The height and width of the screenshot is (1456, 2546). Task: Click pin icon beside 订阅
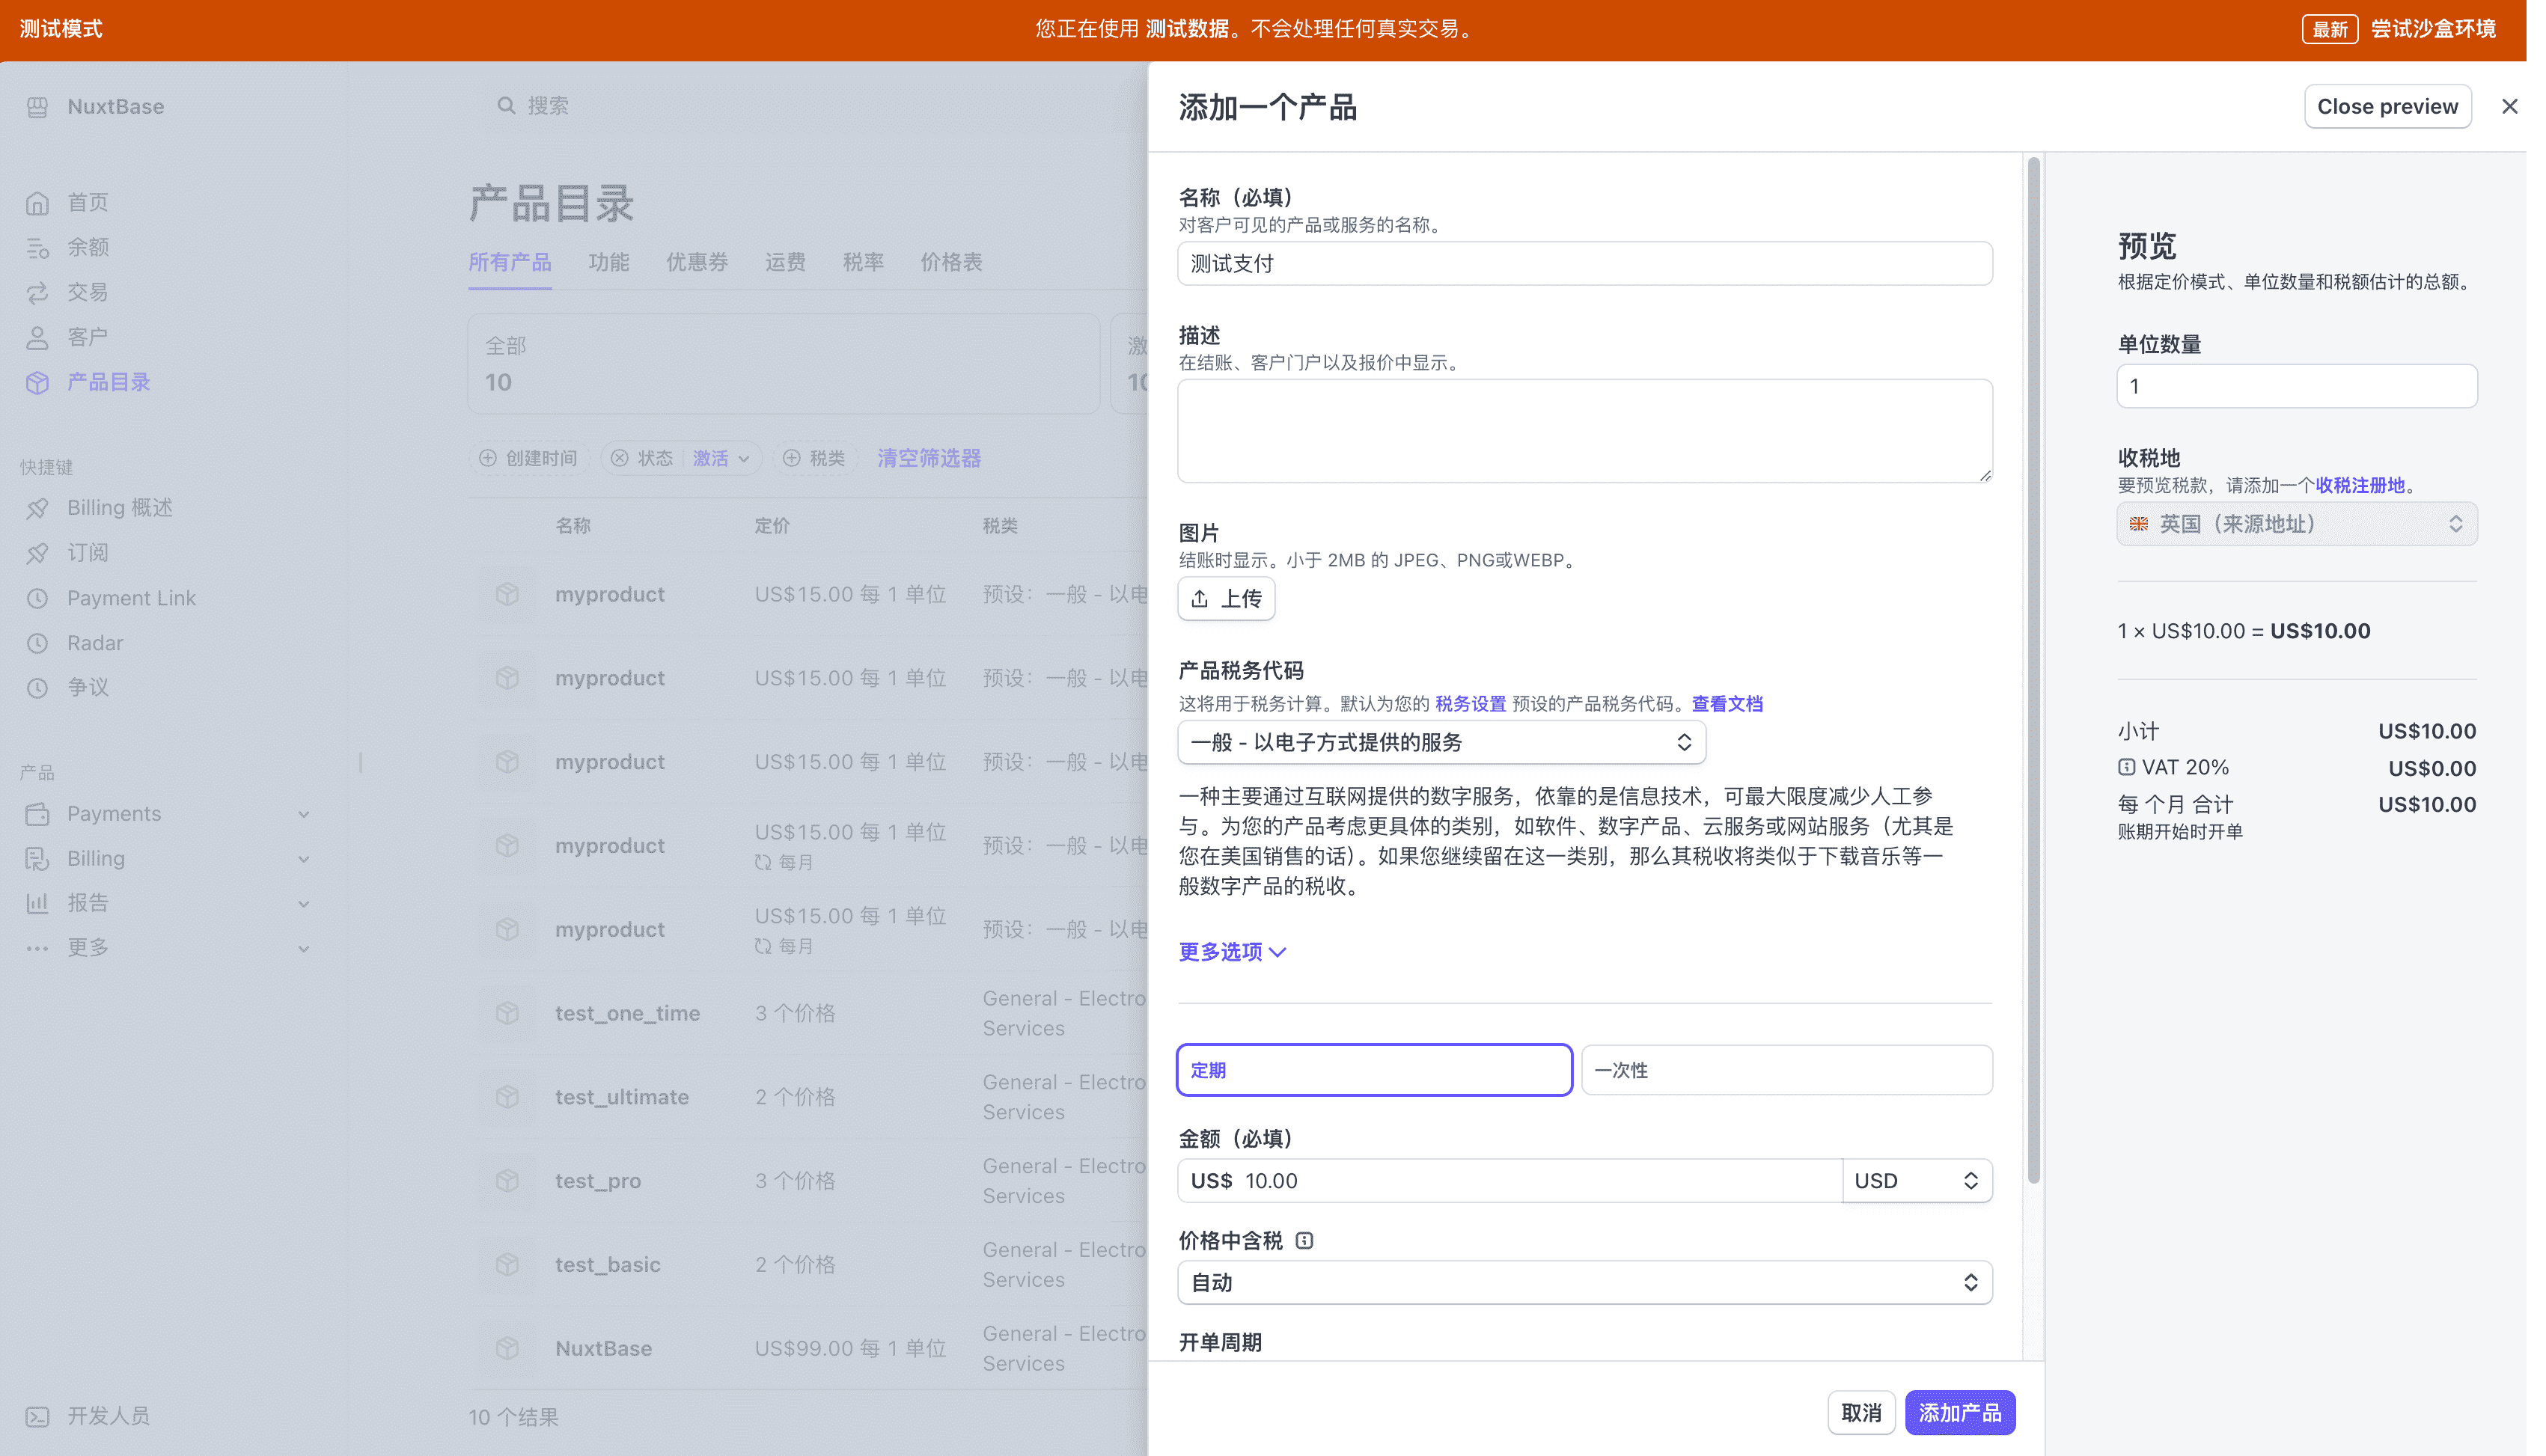[37, 553]
